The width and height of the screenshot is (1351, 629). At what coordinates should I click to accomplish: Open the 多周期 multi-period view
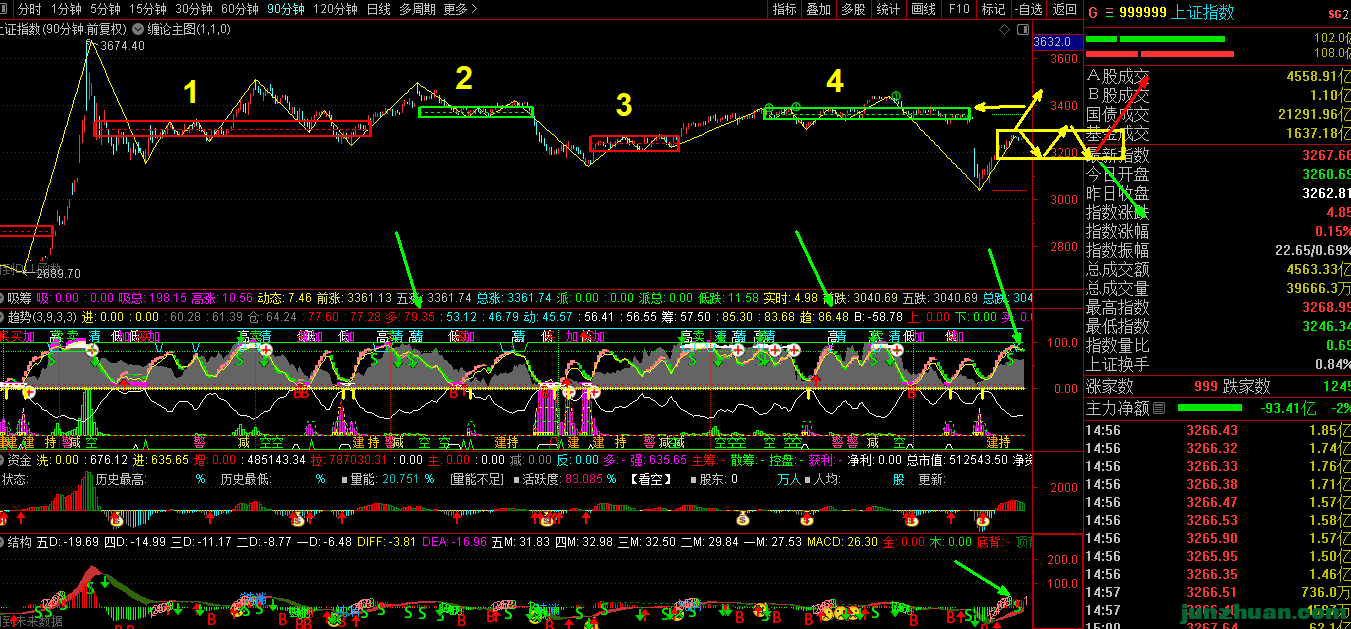[417, 9]
